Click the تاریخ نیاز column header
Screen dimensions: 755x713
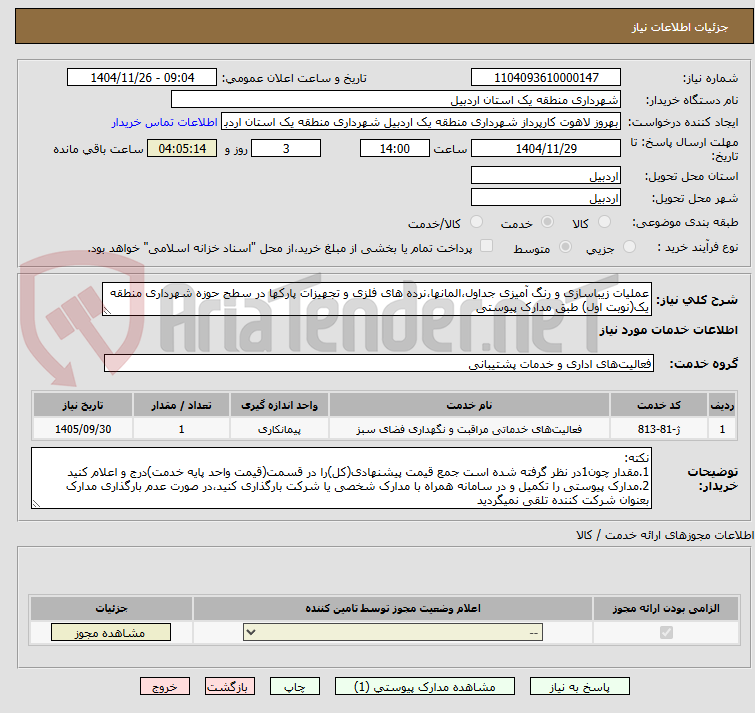(83, 405)
